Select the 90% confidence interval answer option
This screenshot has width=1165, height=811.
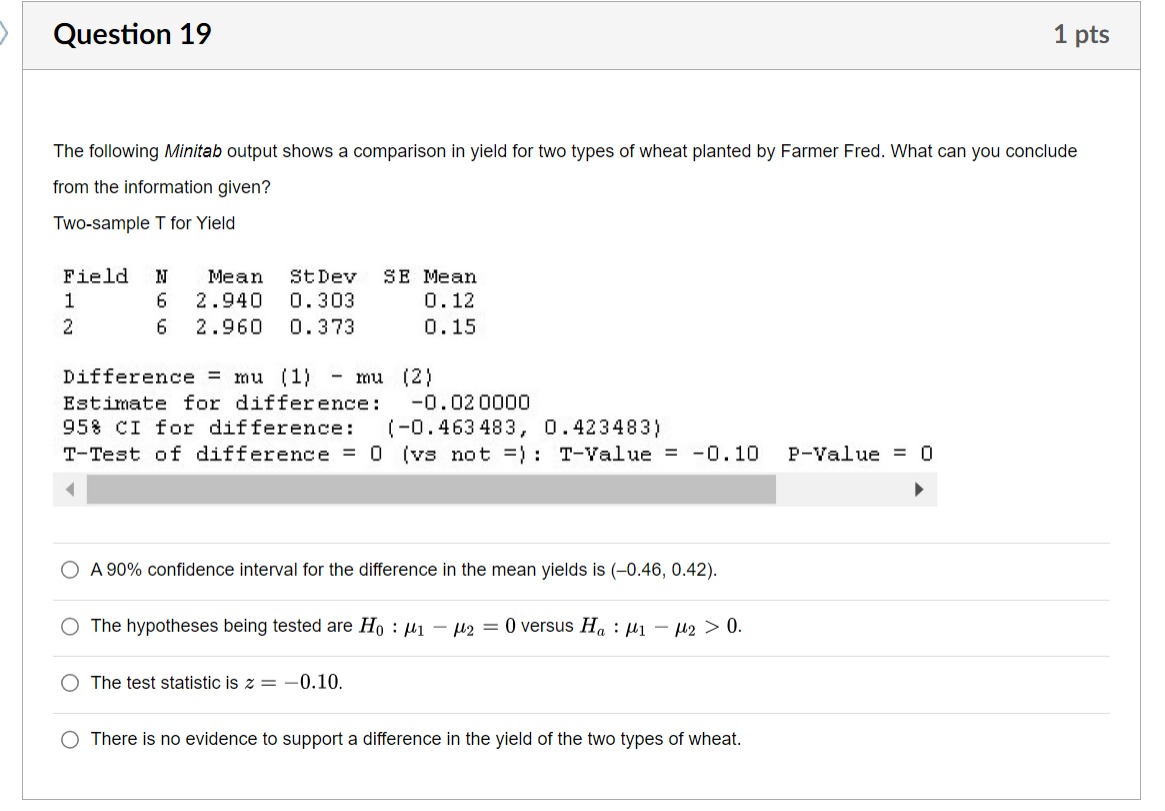[70, 569]
